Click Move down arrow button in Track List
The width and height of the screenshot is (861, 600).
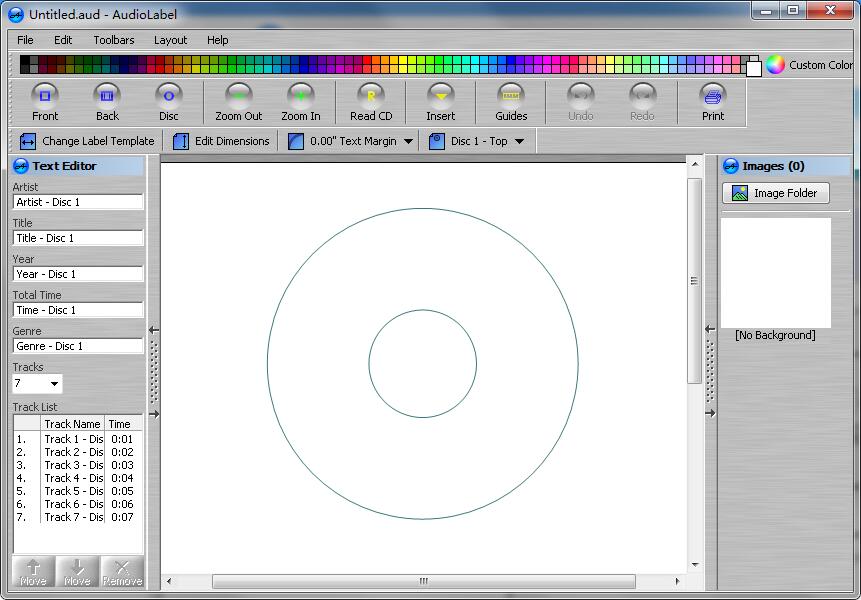(77, 571)
